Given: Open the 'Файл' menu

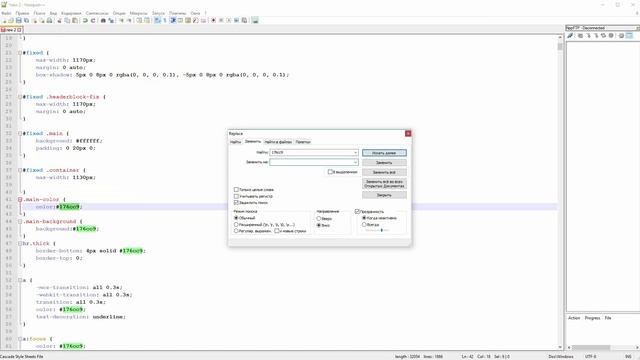Looking at the screenshot, I should pyautogui.click(x=6, y=13).
